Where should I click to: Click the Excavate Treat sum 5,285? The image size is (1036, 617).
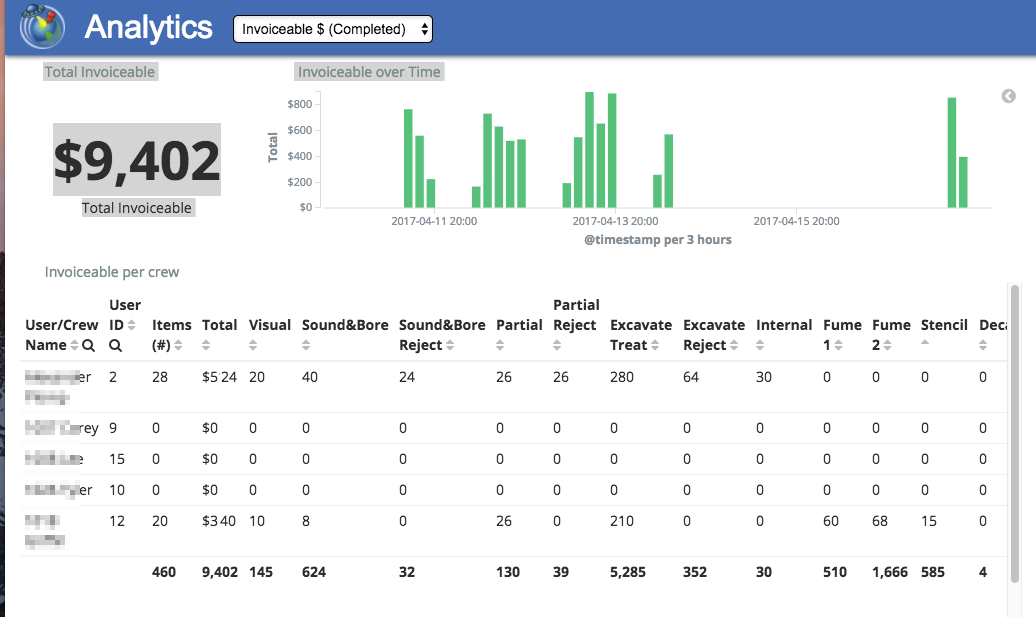628,572
